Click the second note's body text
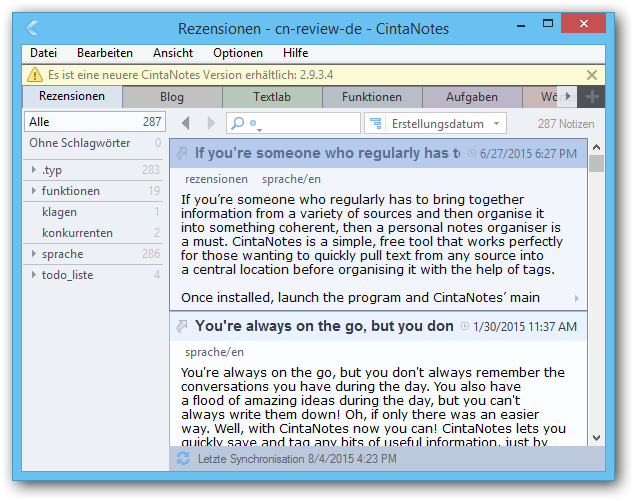The image size is (635, 501). pos(373,406)
